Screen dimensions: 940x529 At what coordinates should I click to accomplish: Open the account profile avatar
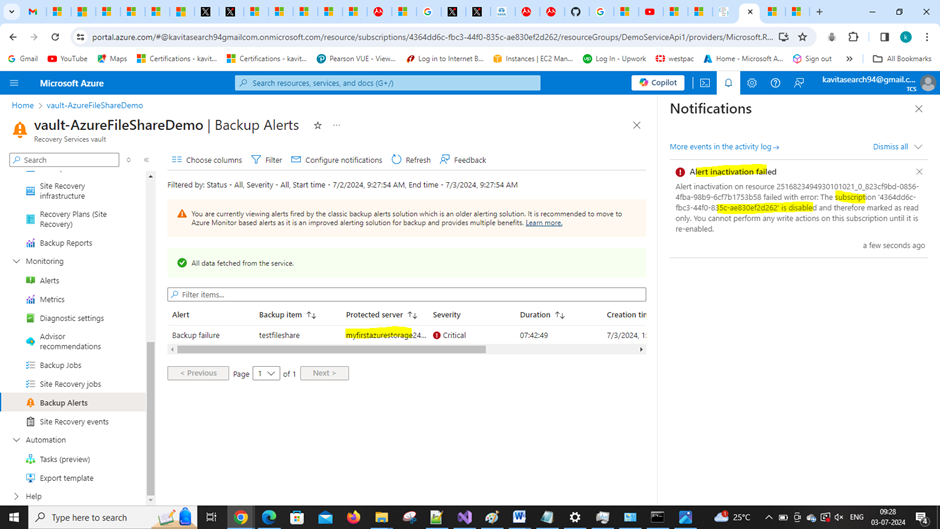coord(928,83)
